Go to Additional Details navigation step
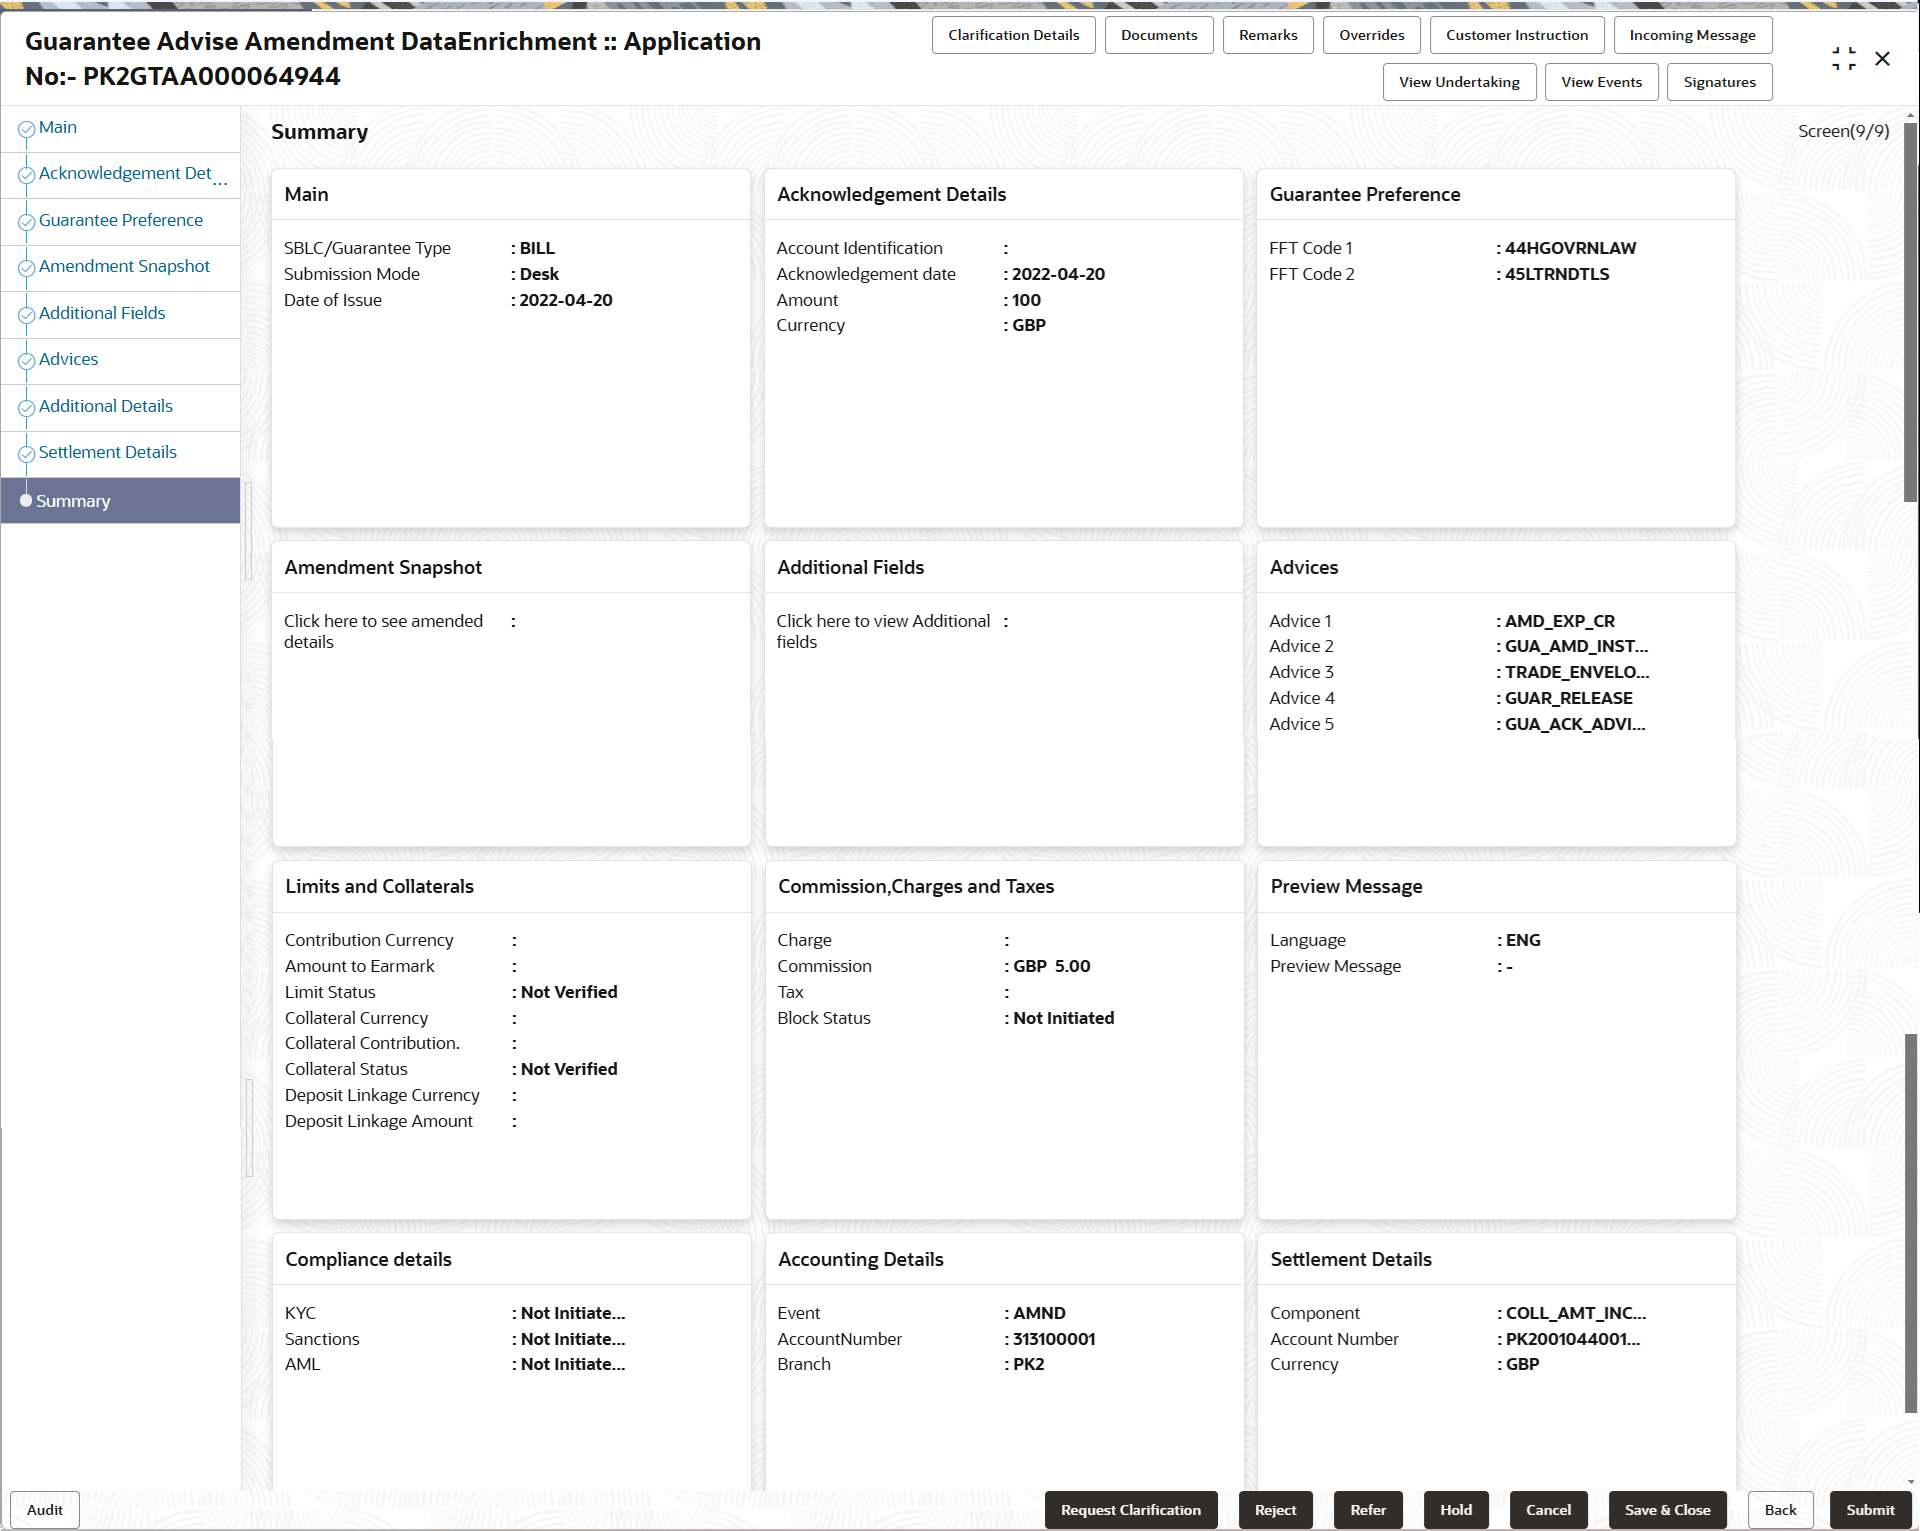The image size is (1920, 1531). 105,407
